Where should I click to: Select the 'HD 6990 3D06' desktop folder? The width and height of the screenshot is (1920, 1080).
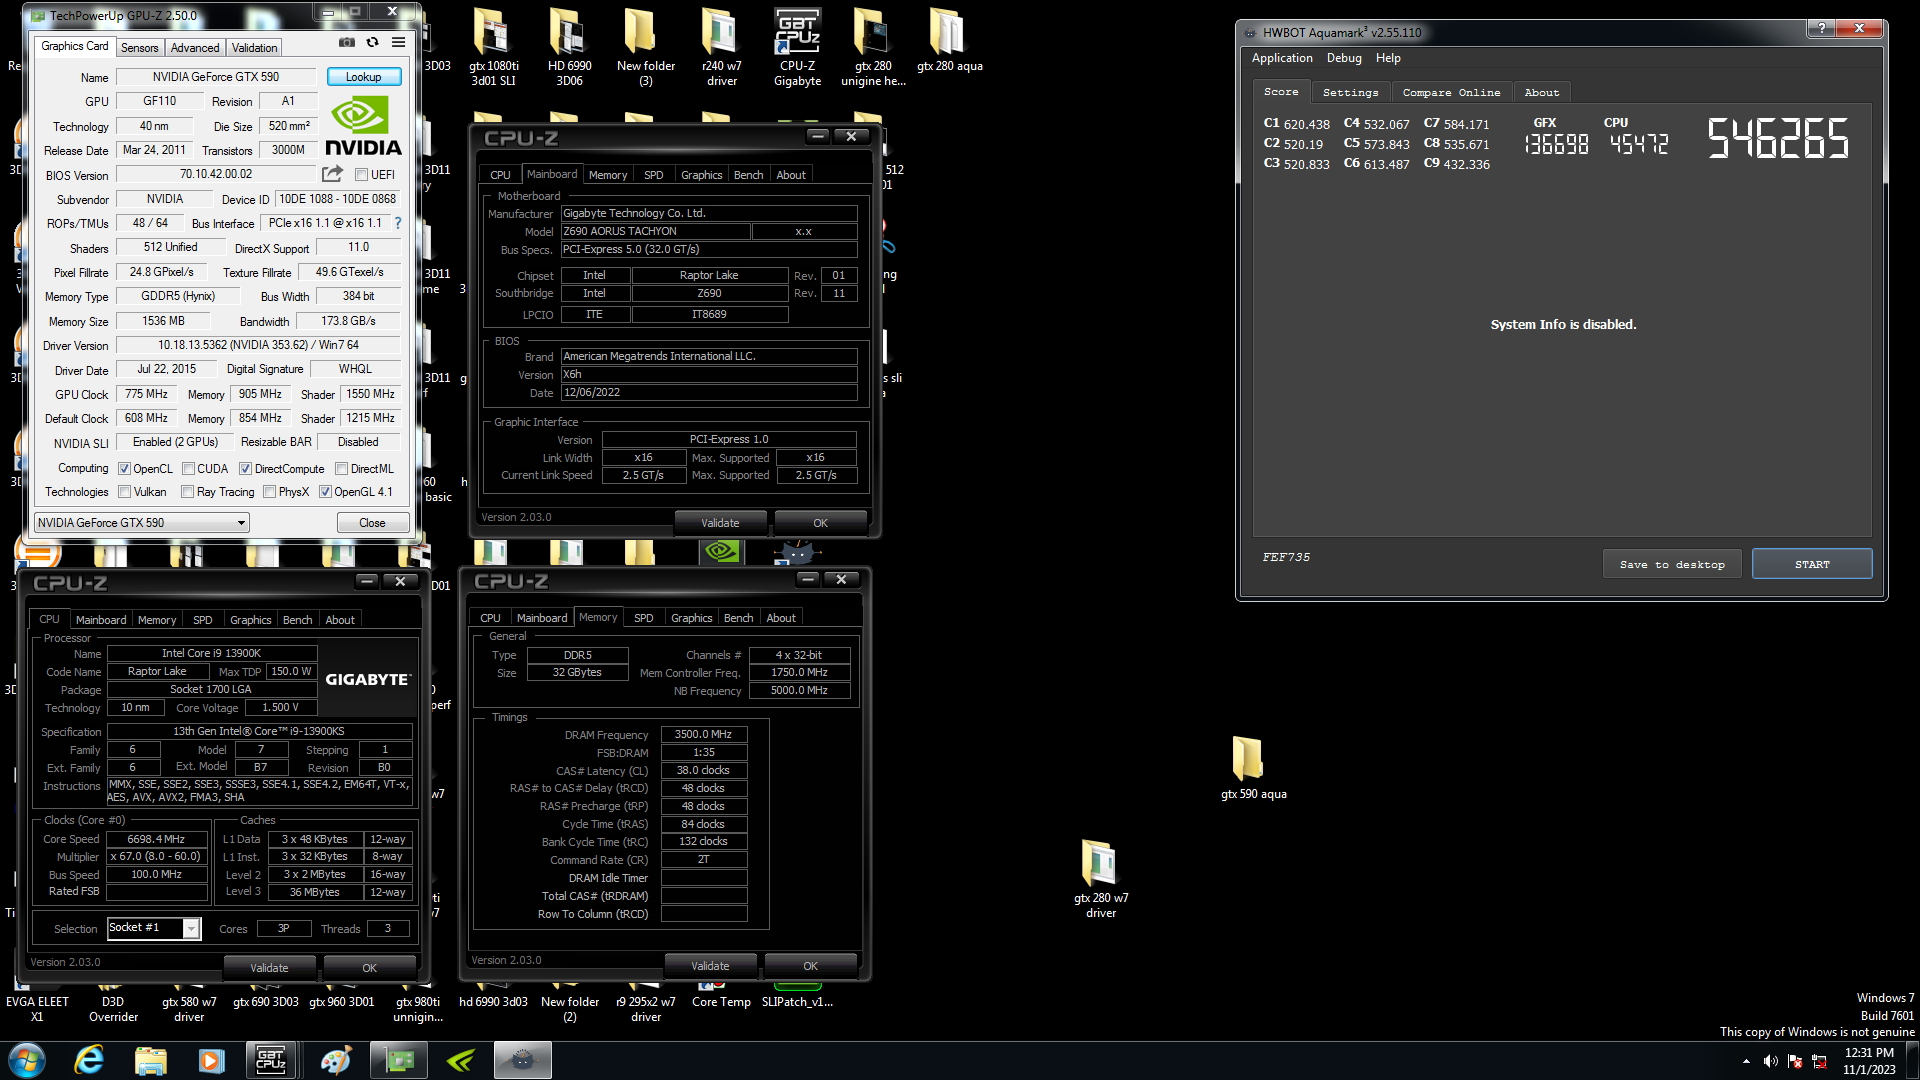pos(569,47)
